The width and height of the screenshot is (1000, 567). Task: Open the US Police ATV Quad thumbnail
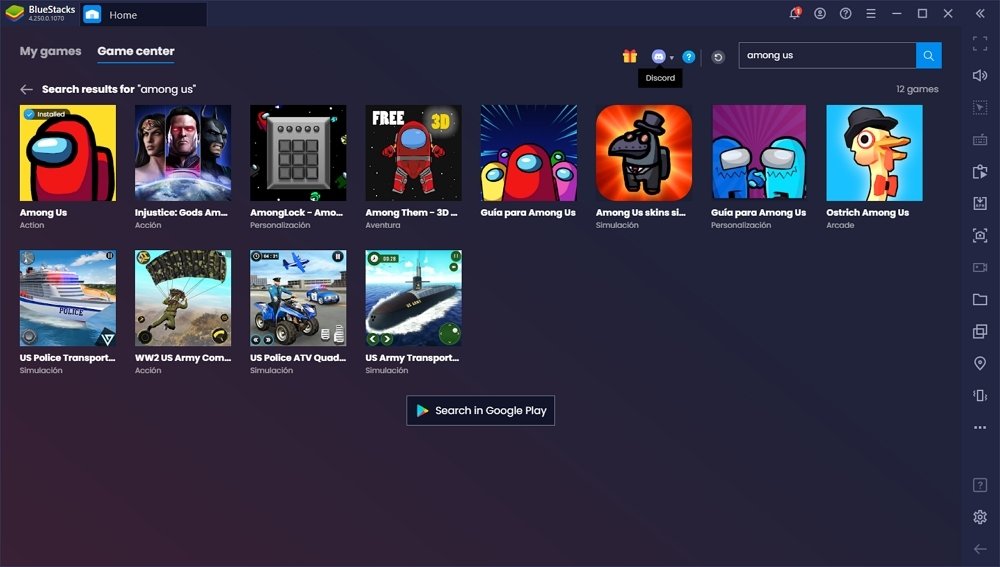[298, 298]
